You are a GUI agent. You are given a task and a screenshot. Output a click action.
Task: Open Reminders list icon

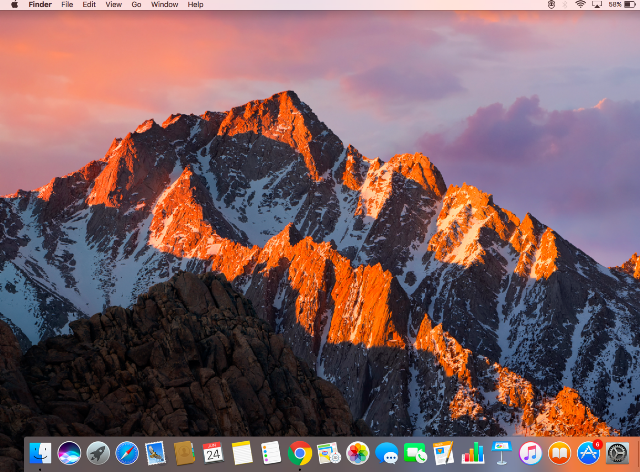click(x=271, y=453)
